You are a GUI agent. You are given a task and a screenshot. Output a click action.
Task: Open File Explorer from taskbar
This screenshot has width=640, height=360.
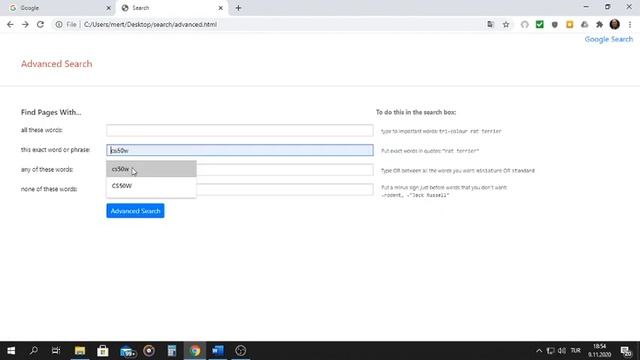click(80, 351)
